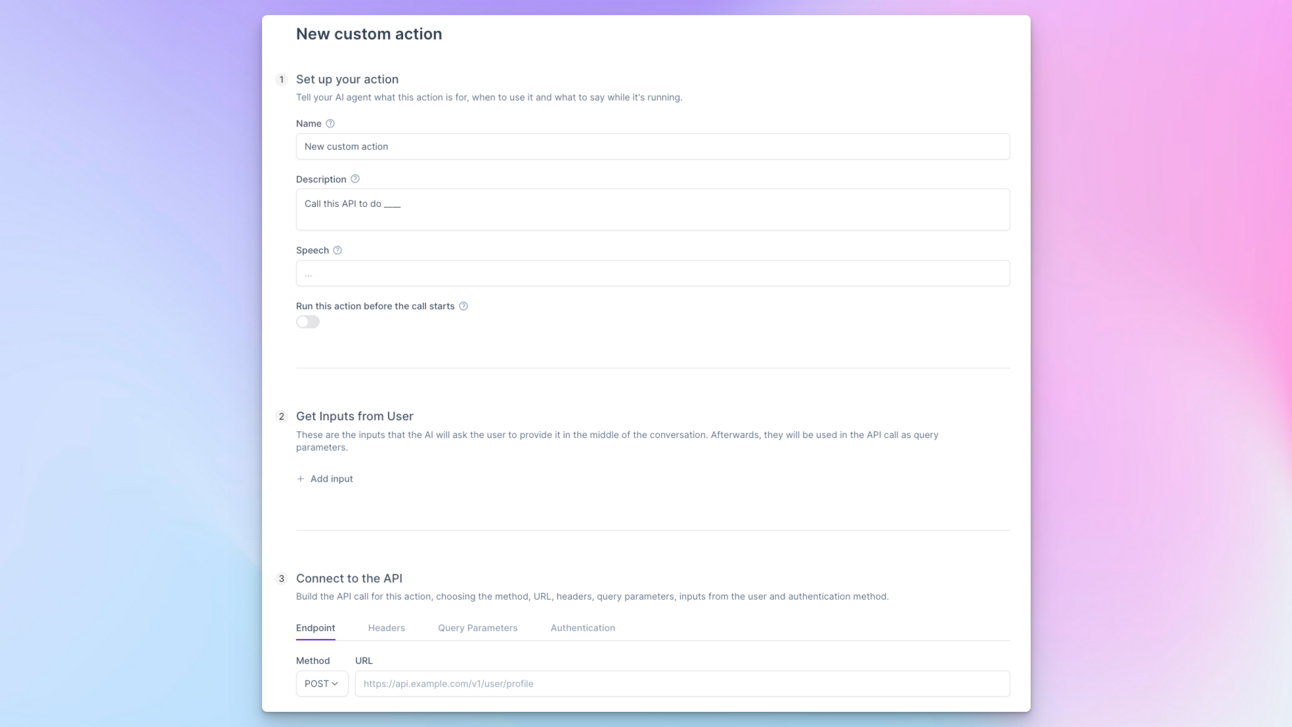1292x727 pixels.
Task: Enable Run this action before the call starts
Action: [x=307, y=321]
